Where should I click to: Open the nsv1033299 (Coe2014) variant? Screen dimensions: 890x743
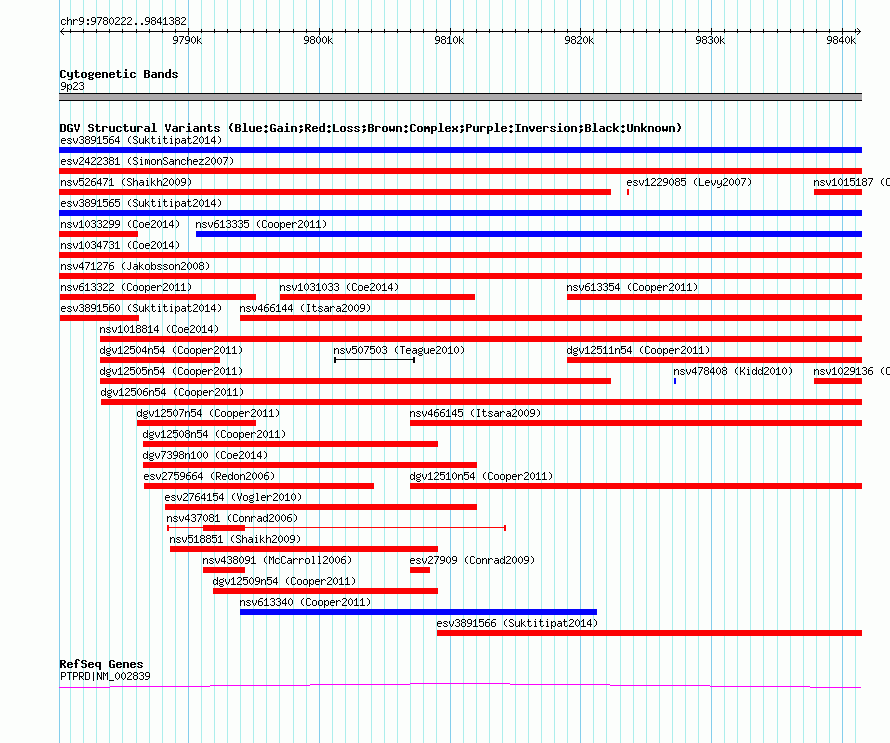click(x=120, y=224)
